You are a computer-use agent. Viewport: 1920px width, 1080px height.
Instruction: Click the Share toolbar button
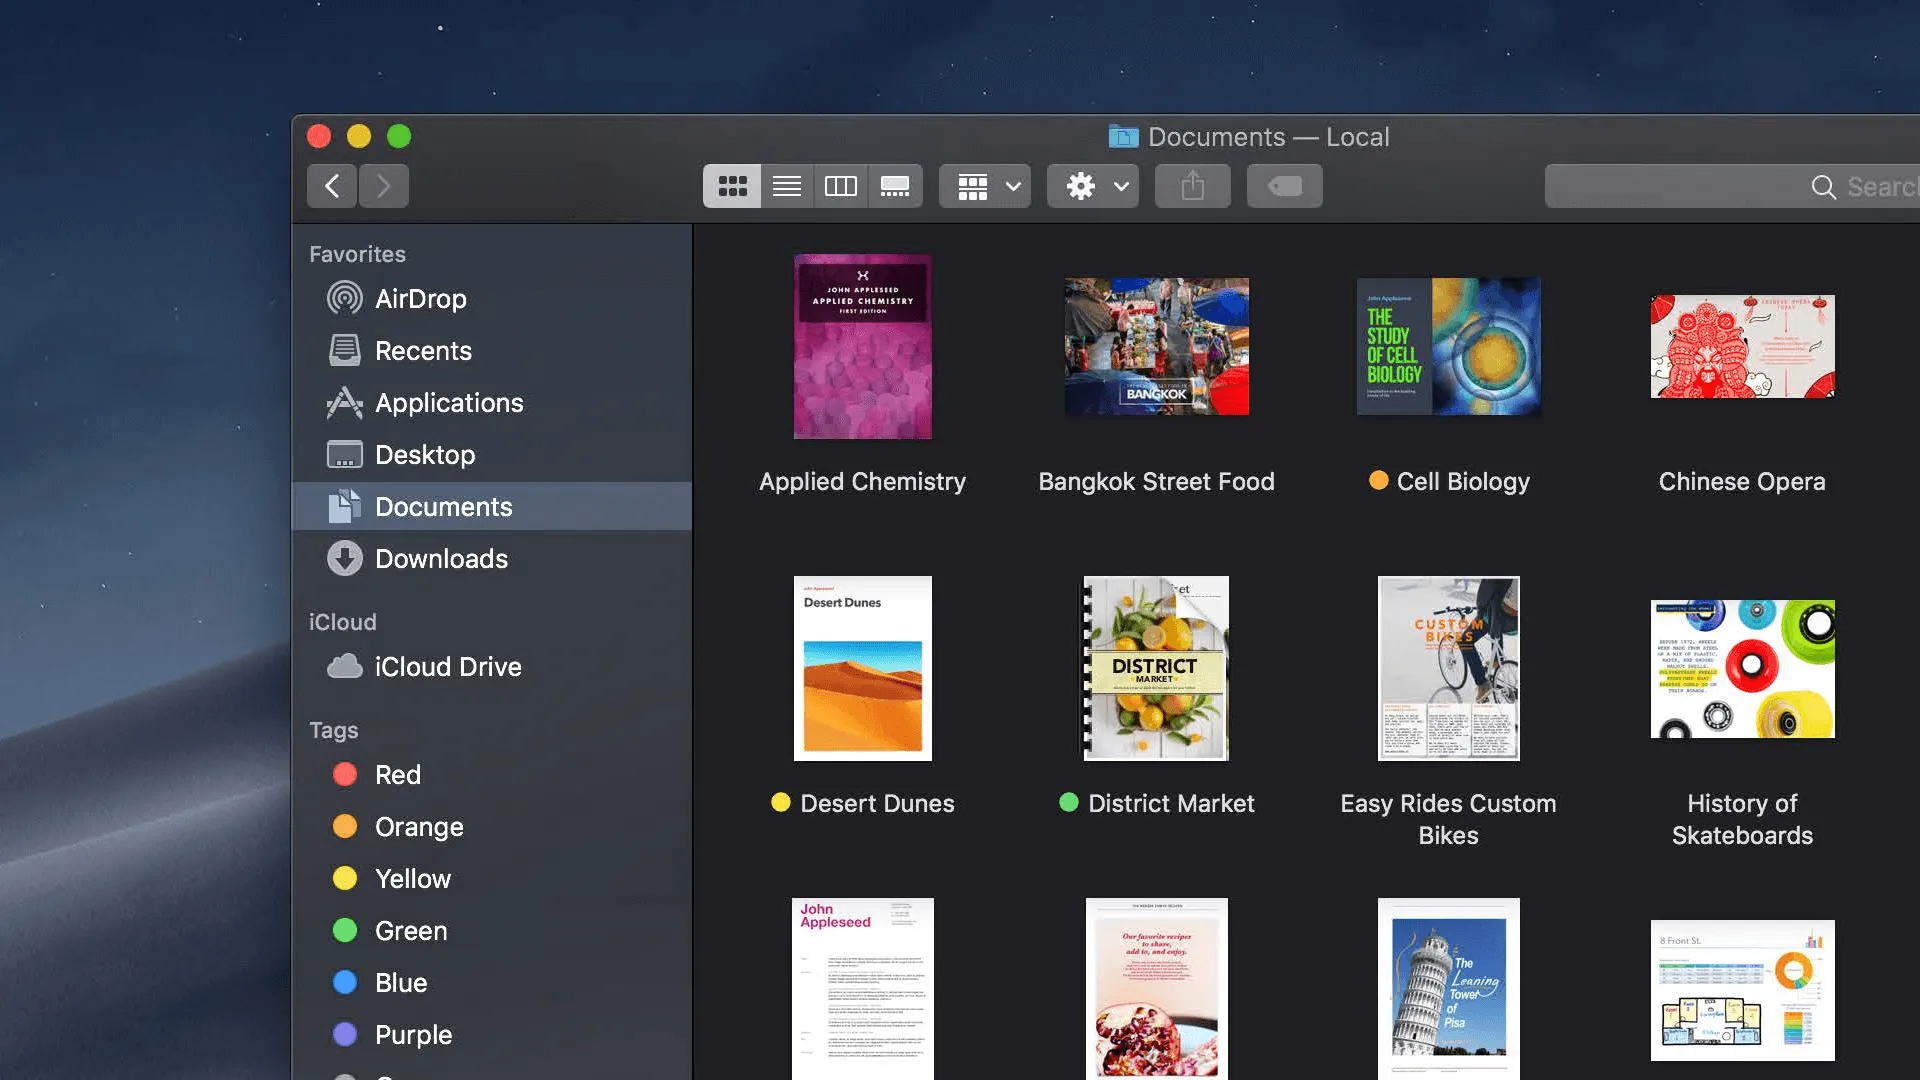point(1192,186)
